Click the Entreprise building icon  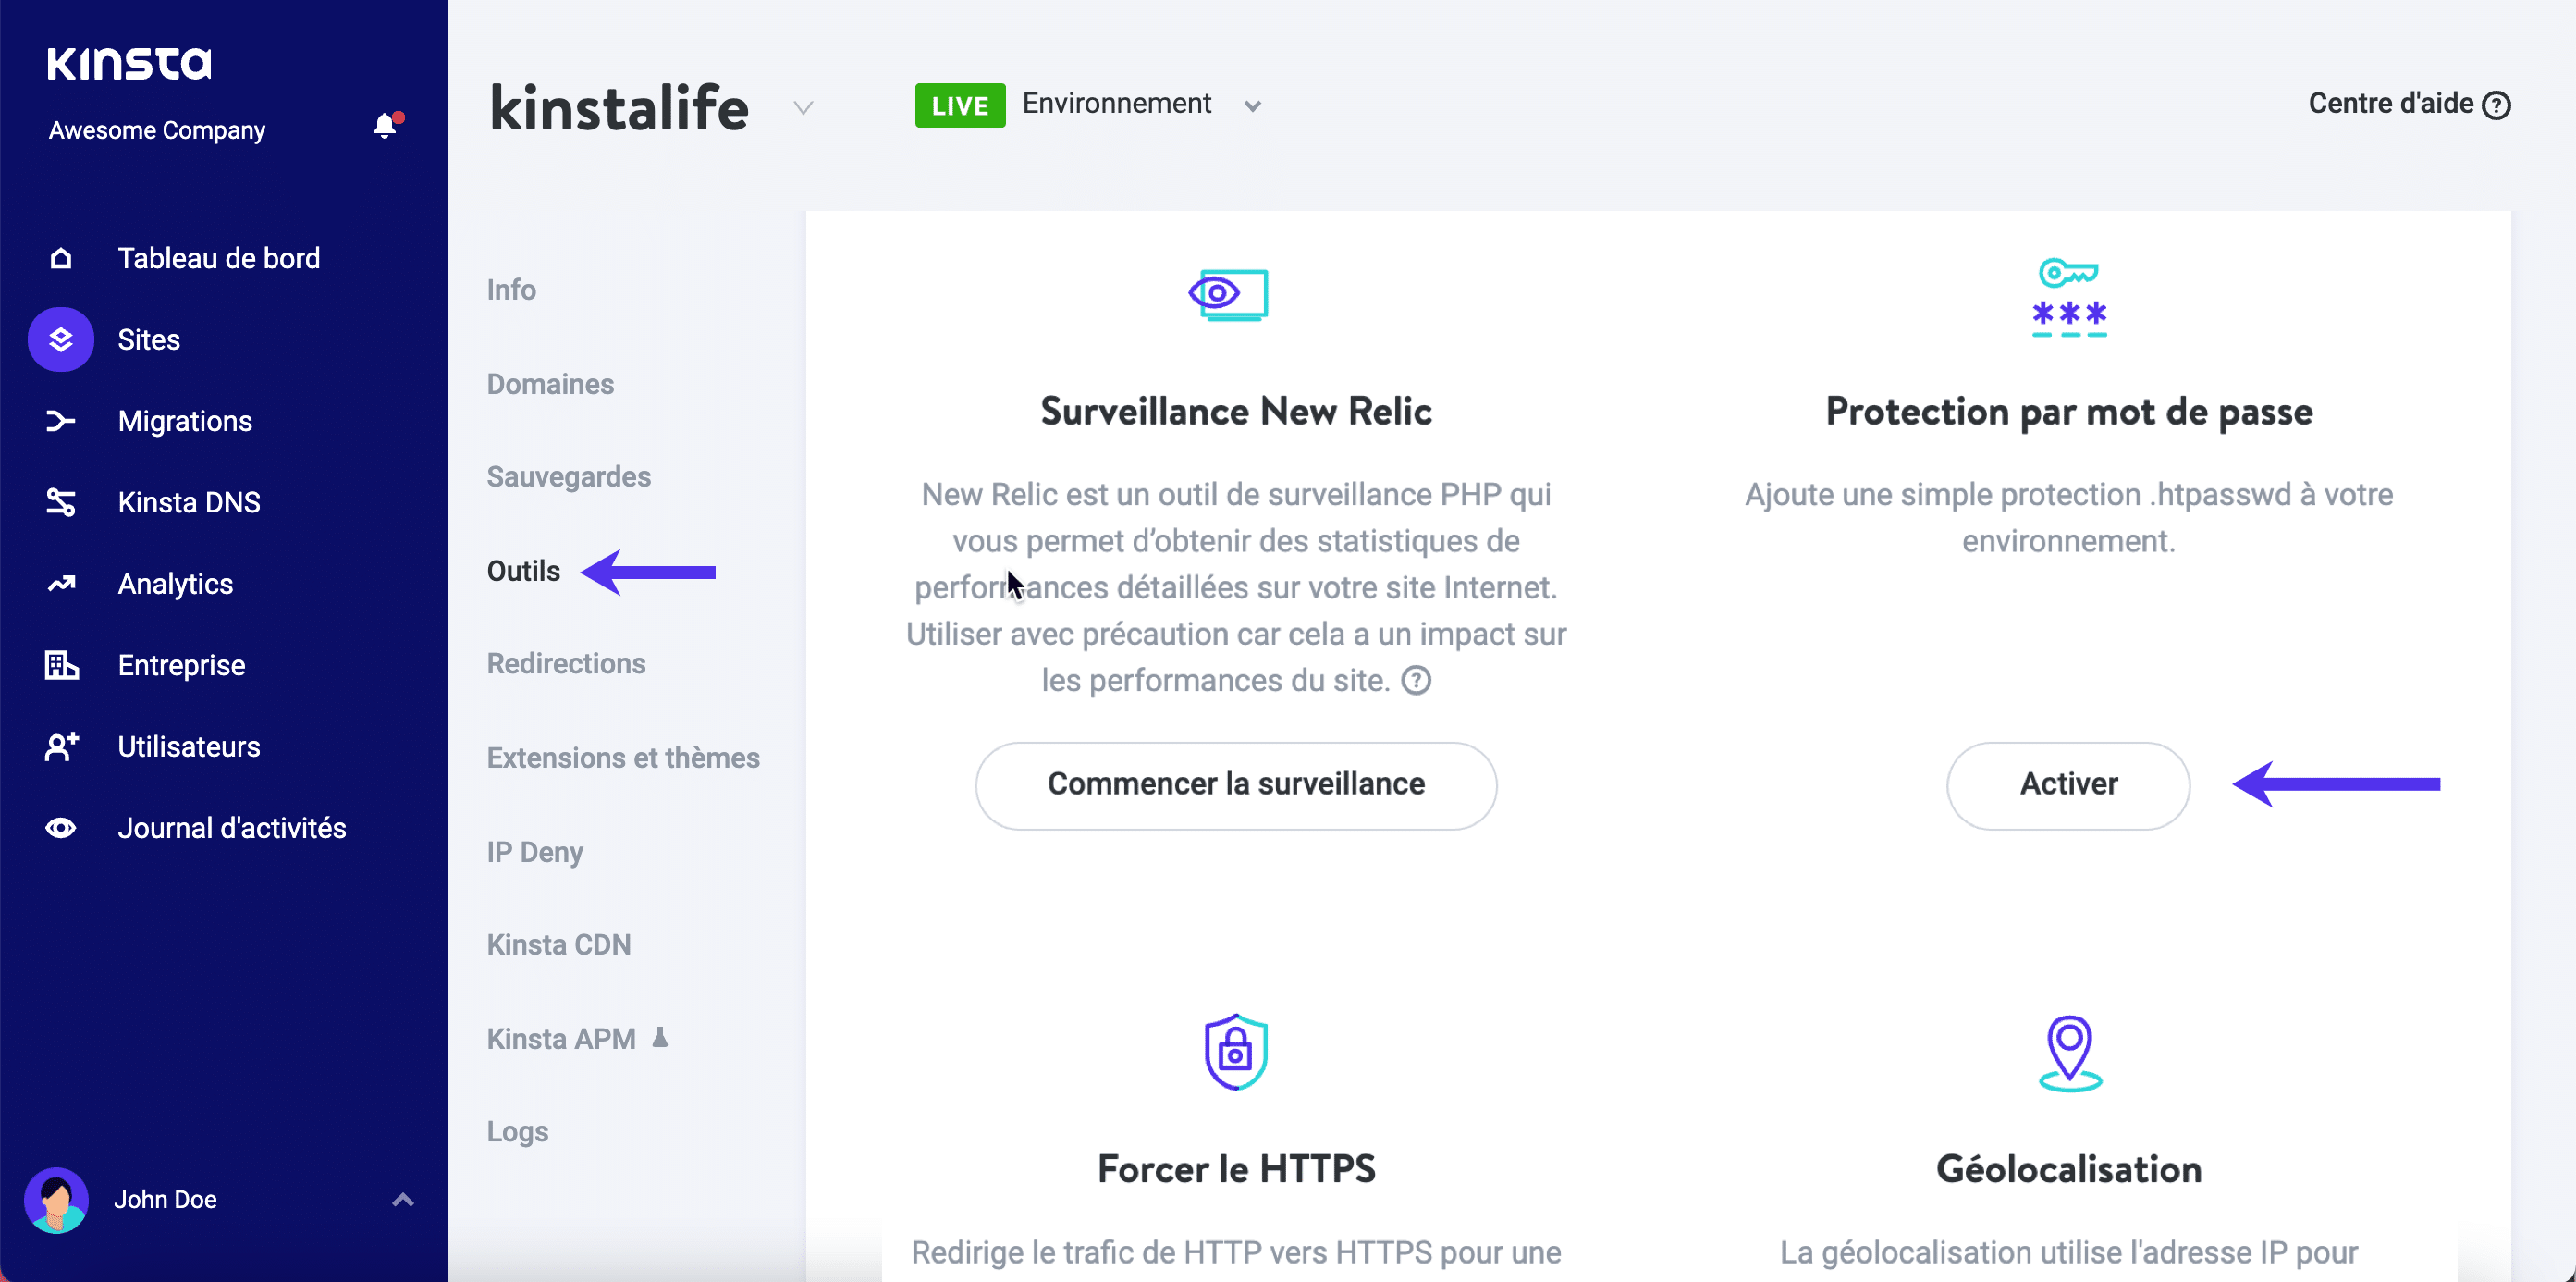point(60,665)
